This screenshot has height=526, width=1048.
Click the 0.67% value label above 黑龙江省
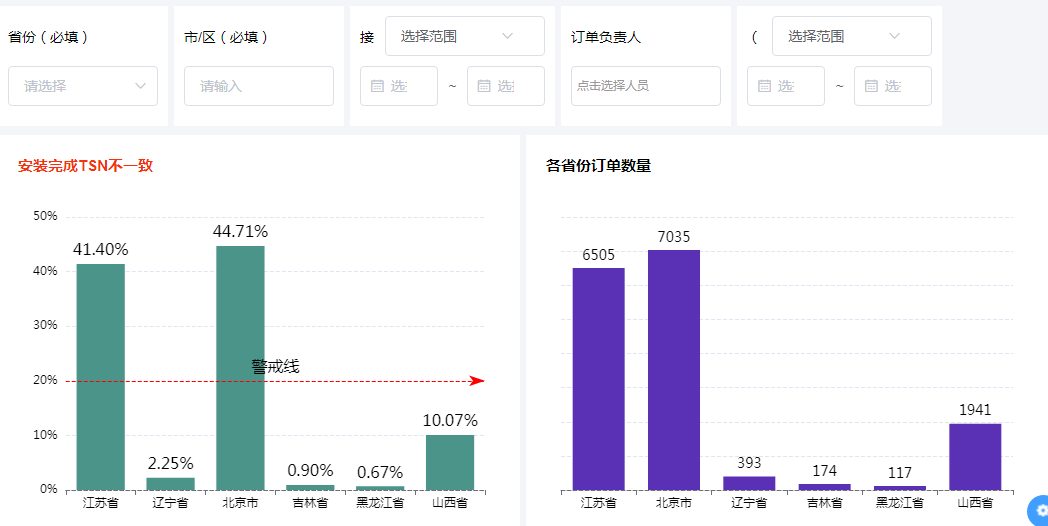tap(380, 473)
